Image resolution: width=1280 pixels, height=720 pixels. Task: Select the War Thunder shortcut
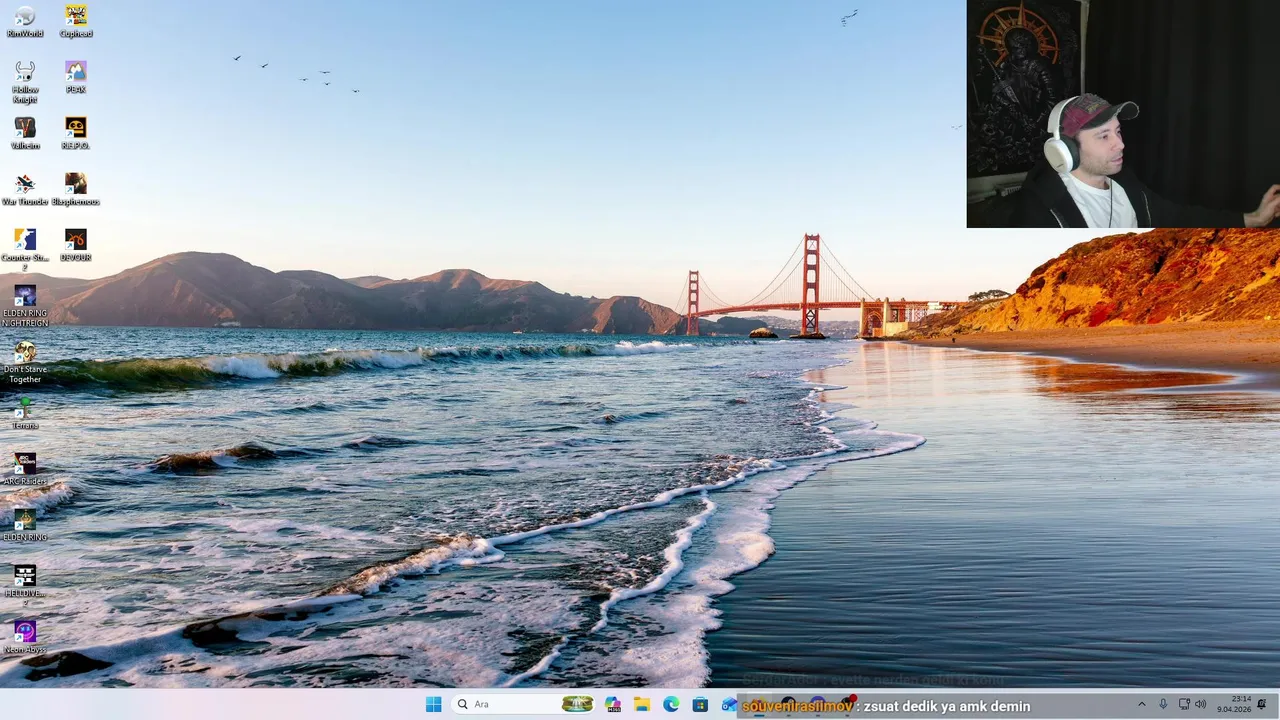click(x=25, y=189)
